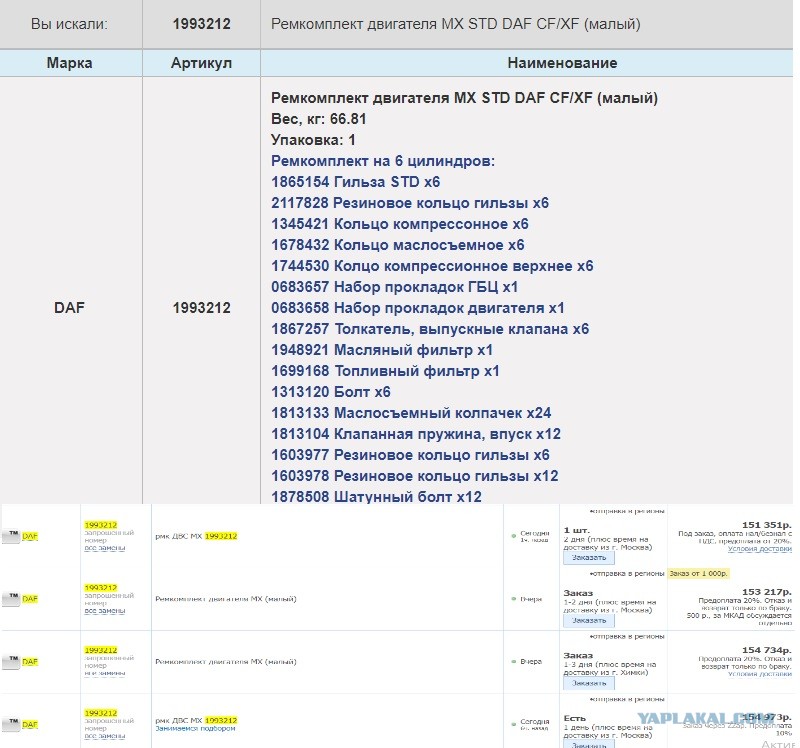Click the line '1699168 Топливный фильтр x1'
This screenshot has height=748, width=800.
(385, 371)
